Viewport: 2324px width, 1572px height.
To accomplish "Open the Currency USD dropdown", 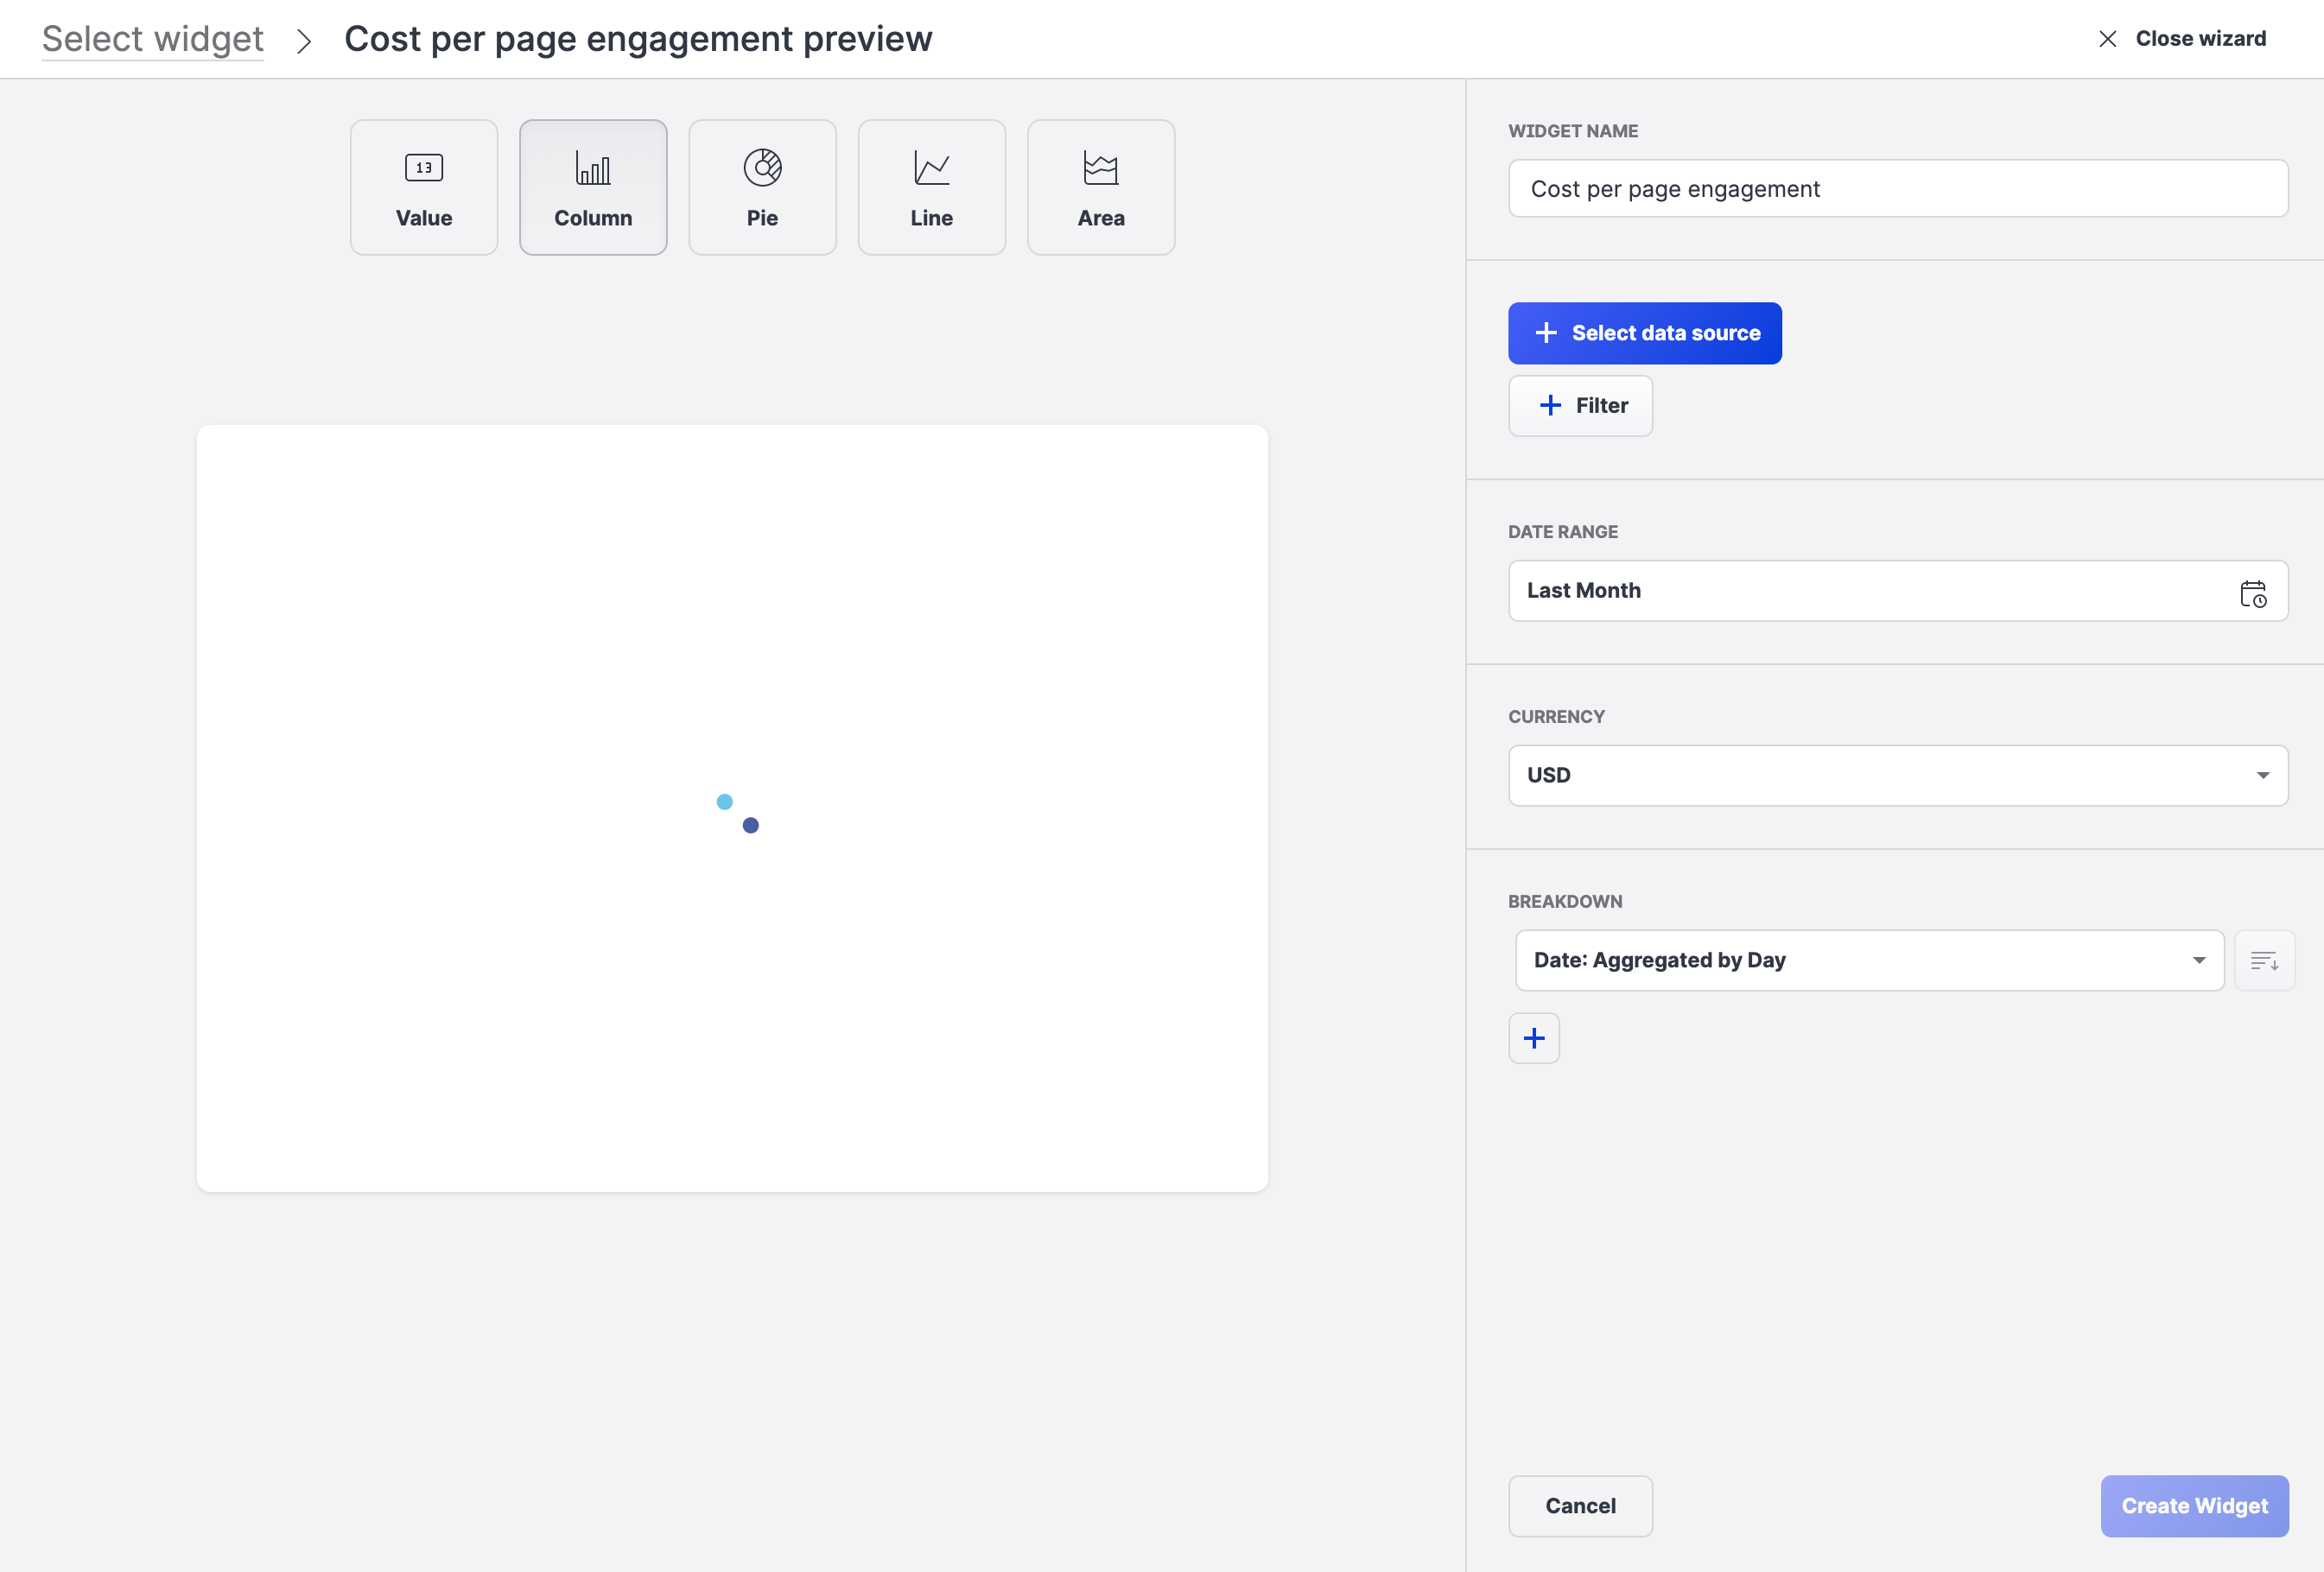I will (x=1897, y=775).
